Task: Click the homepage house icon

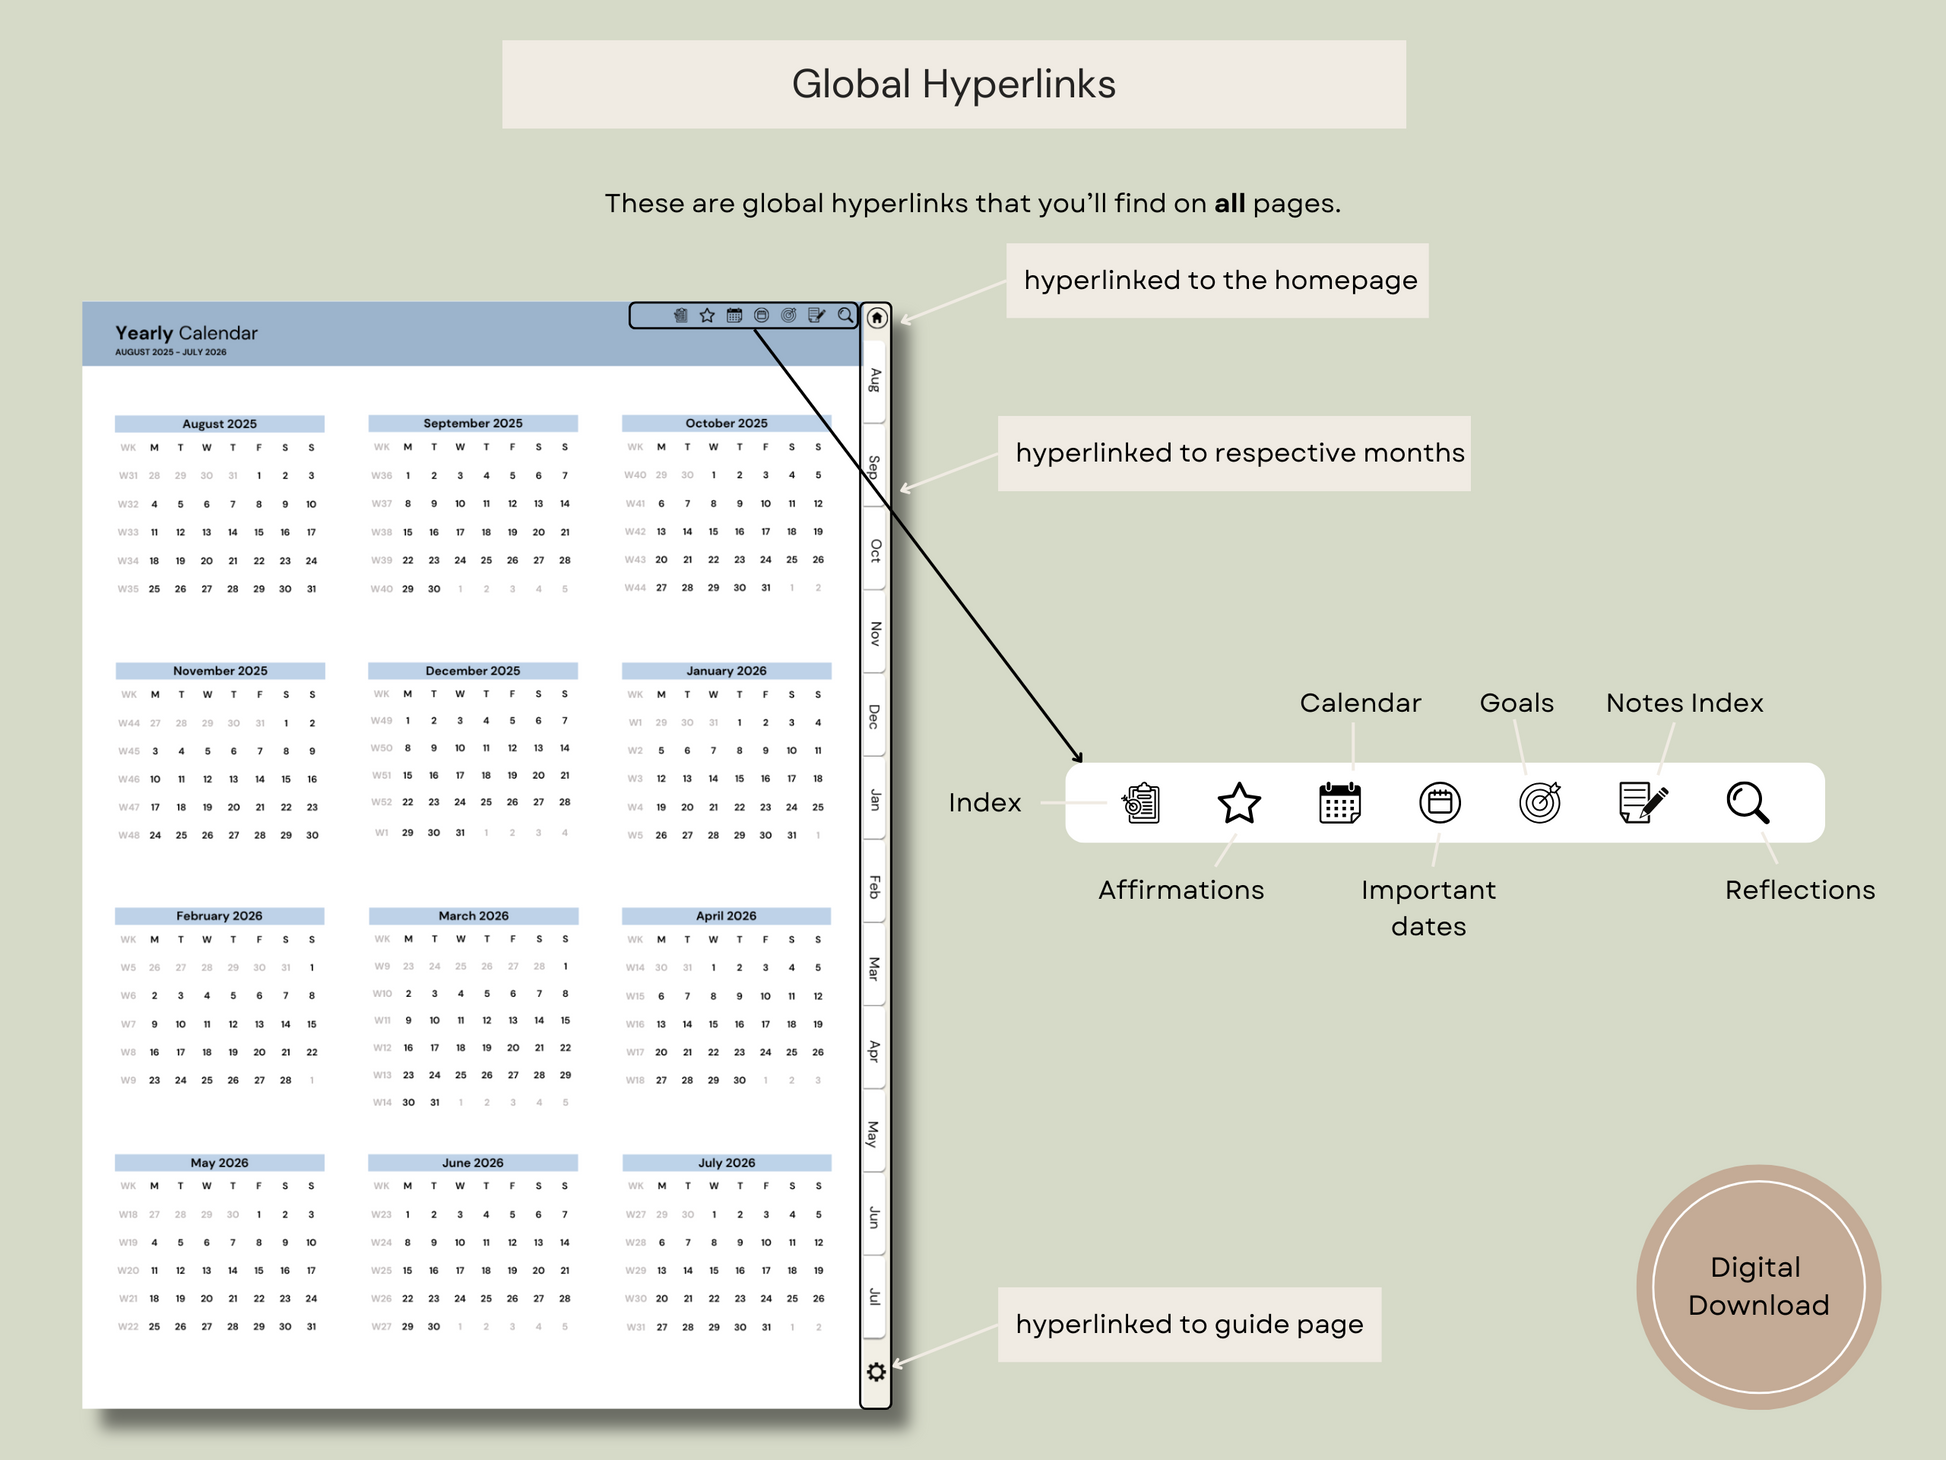Action: point(876,318)
